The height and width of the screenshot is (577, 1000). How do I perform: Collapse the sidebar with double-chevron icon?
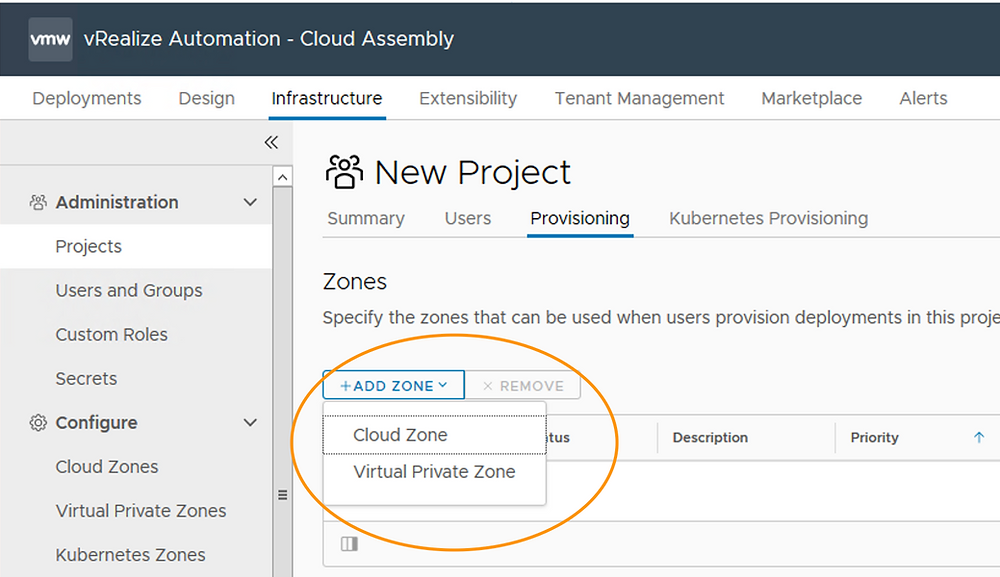pos(271,142)
